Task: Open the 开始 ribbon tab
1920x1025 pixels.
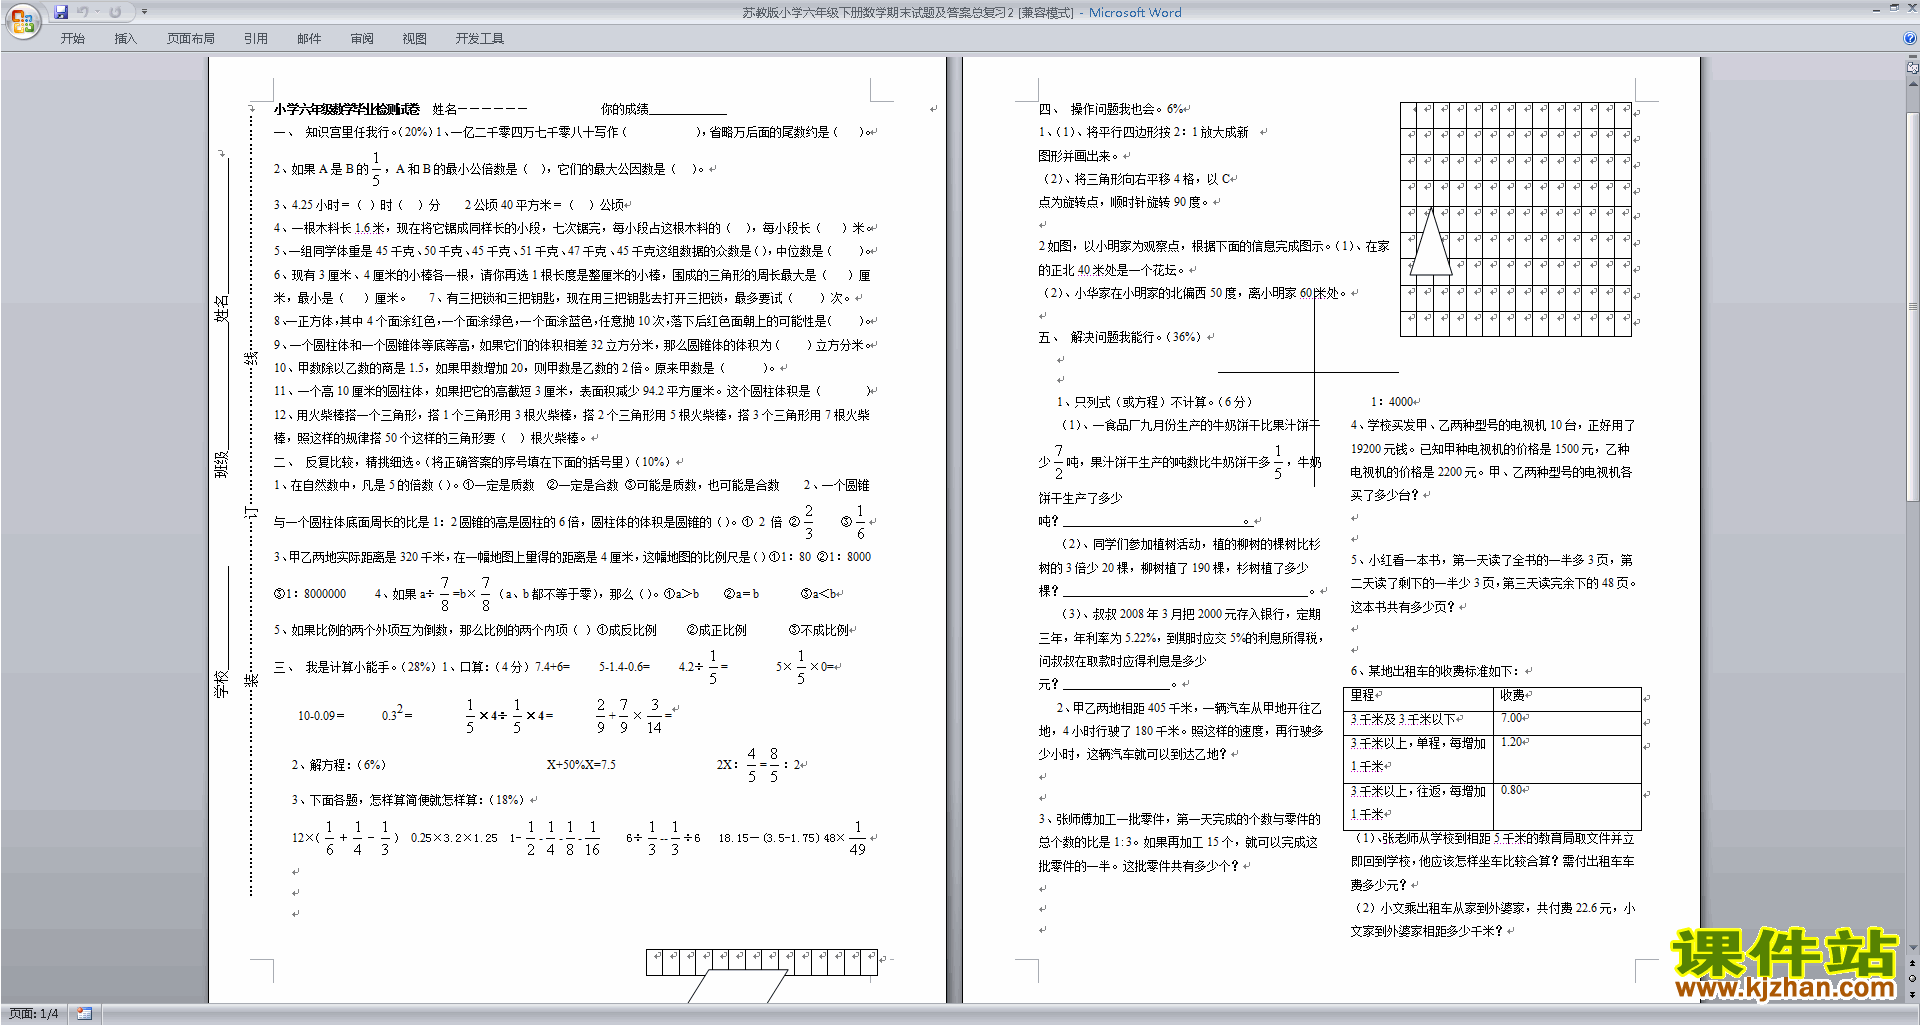Action: click(72, 39)
